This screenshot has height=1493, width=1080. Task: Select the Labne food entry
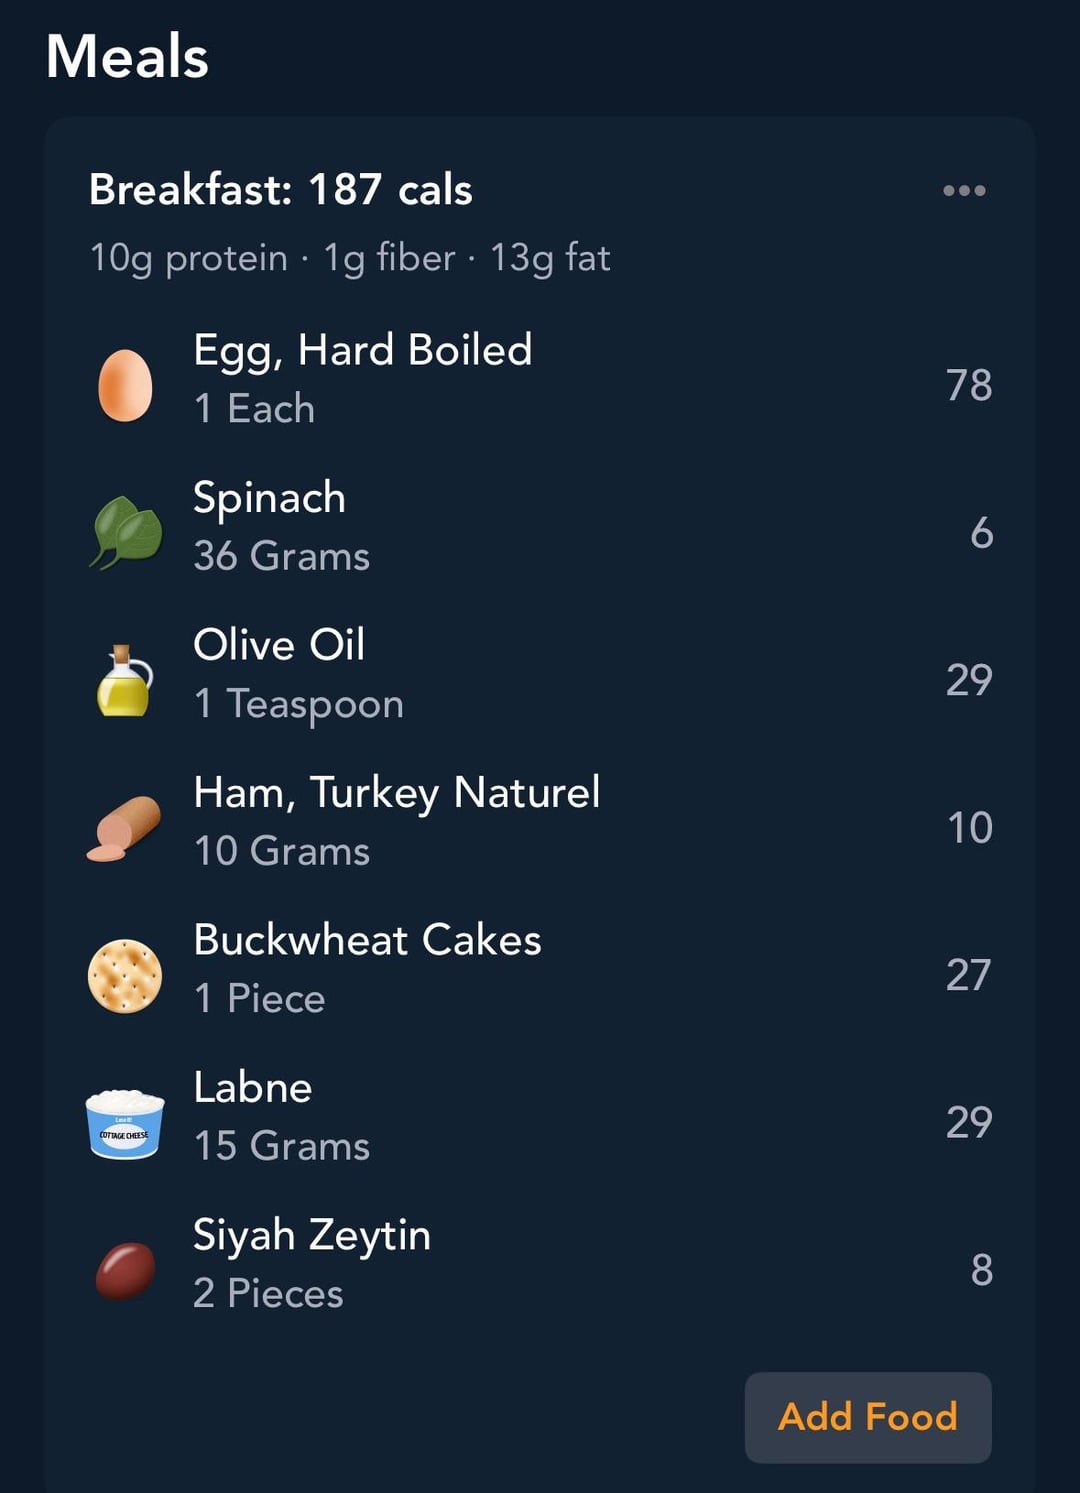(252, 1088)
